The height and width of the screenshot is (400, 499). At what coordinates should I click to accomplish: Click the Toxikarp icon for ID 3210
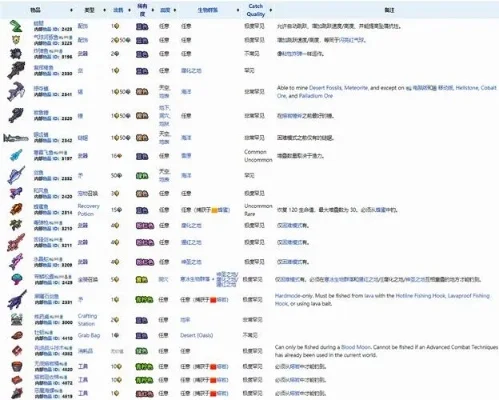pos(16,225)
